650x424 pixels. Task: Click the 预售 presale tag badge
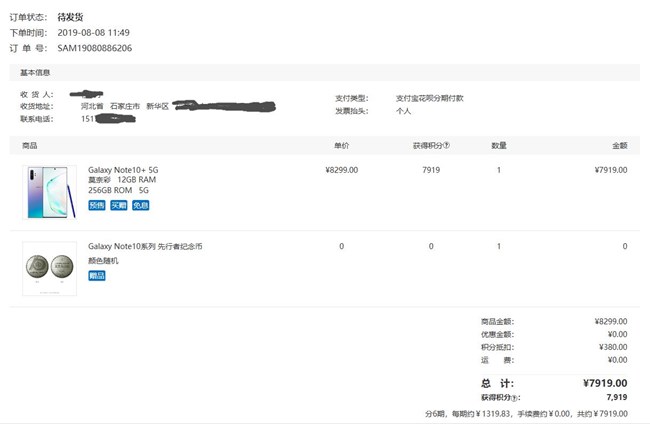[97, 205]
